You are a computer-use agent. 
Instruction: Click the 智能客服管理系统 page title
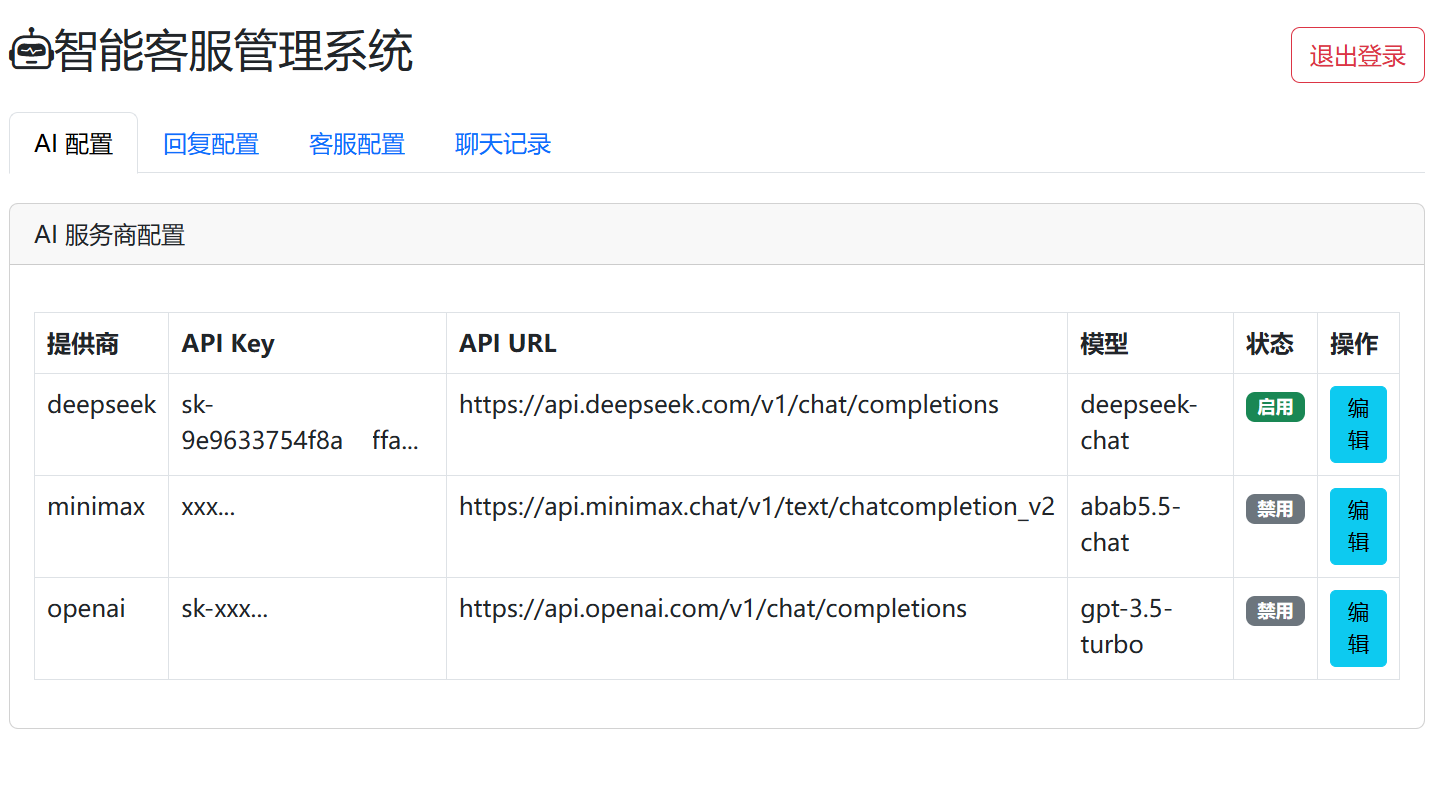[x=233, y=51]
